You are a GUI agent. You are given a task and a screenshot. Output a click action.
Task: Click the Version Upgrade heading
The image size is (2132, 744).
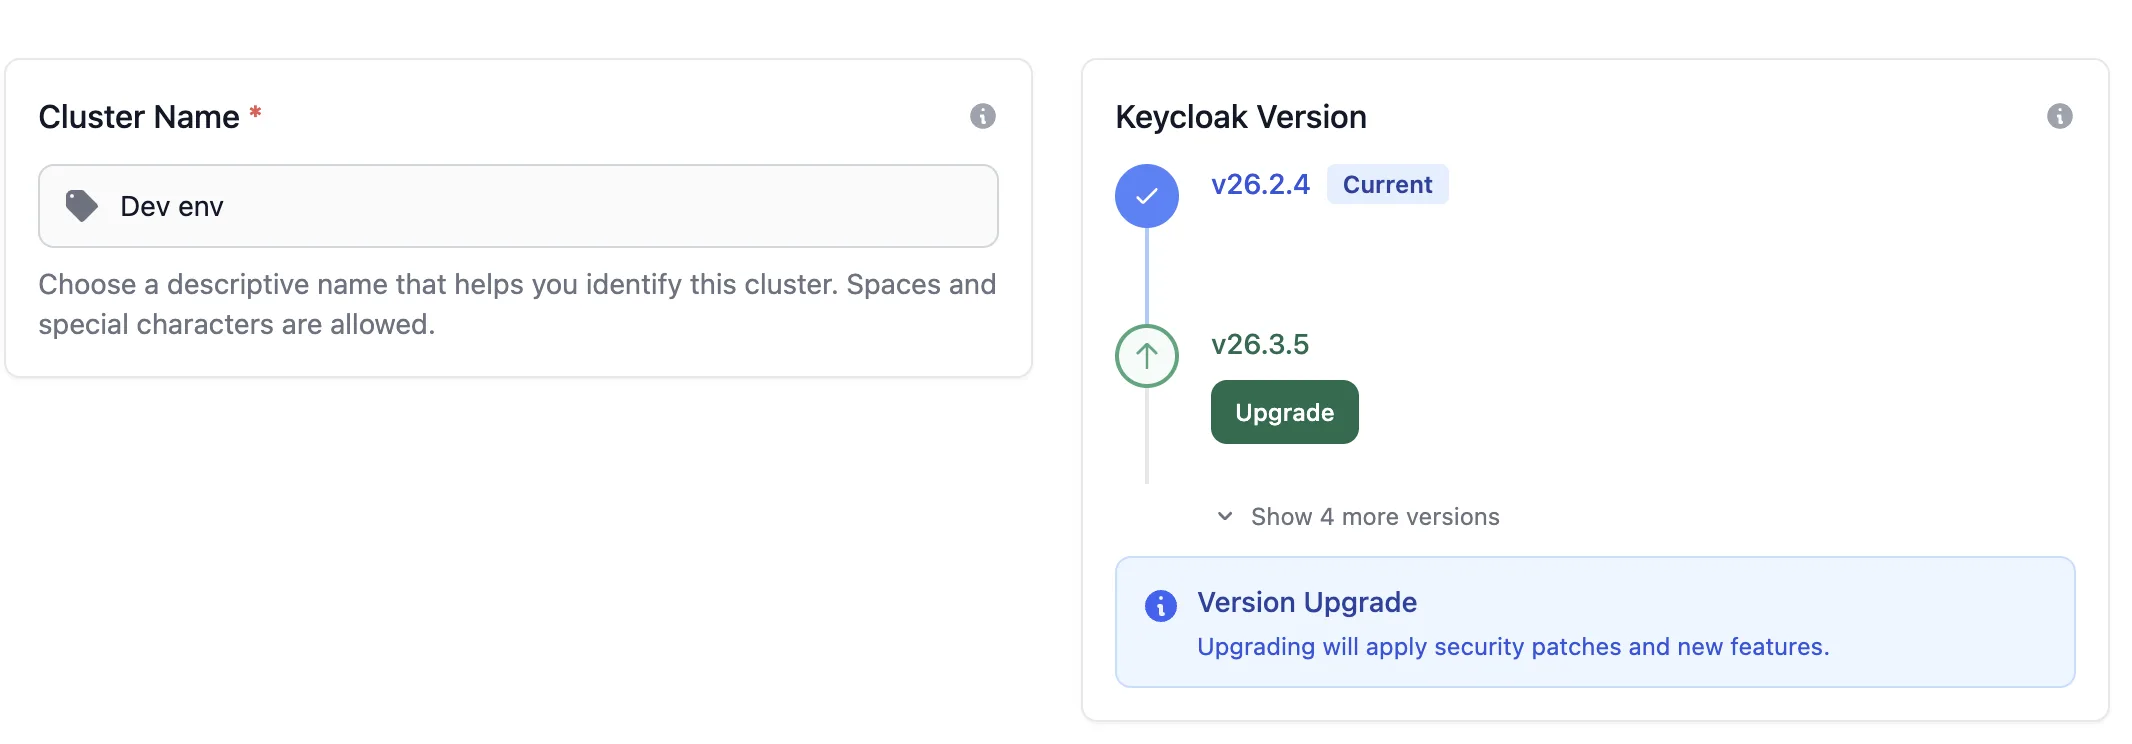(x=1307, y=602)
